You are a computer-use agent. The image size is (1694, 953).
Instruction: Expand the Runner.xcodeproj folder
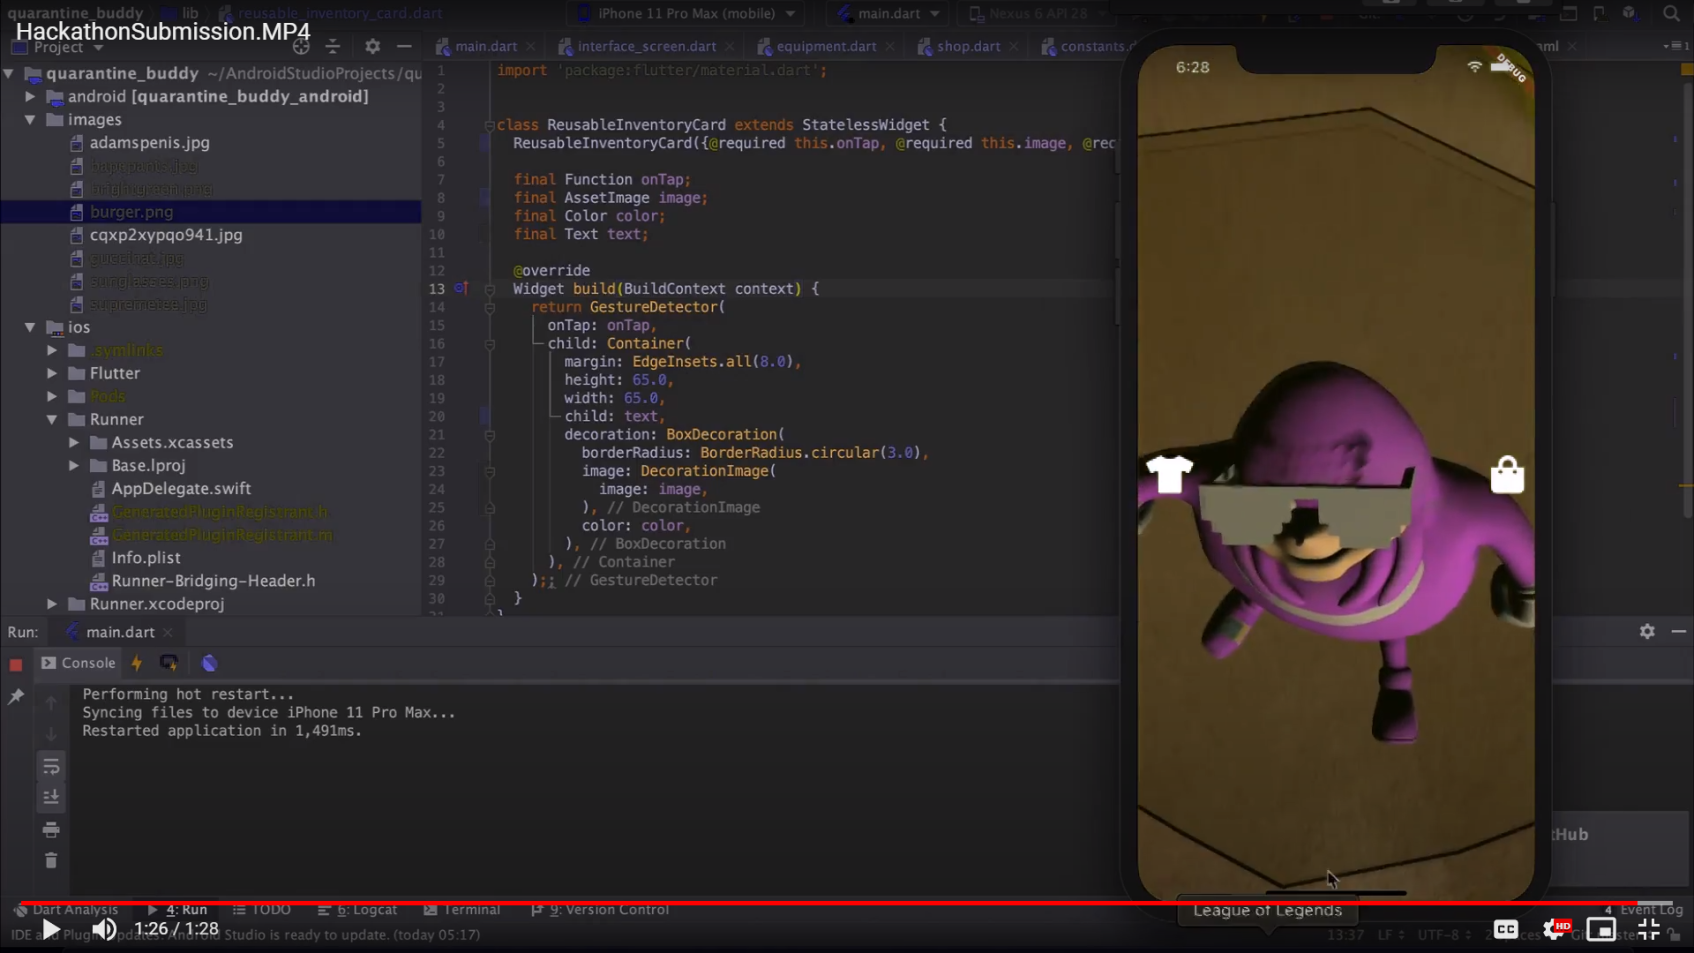coord(52,604)
